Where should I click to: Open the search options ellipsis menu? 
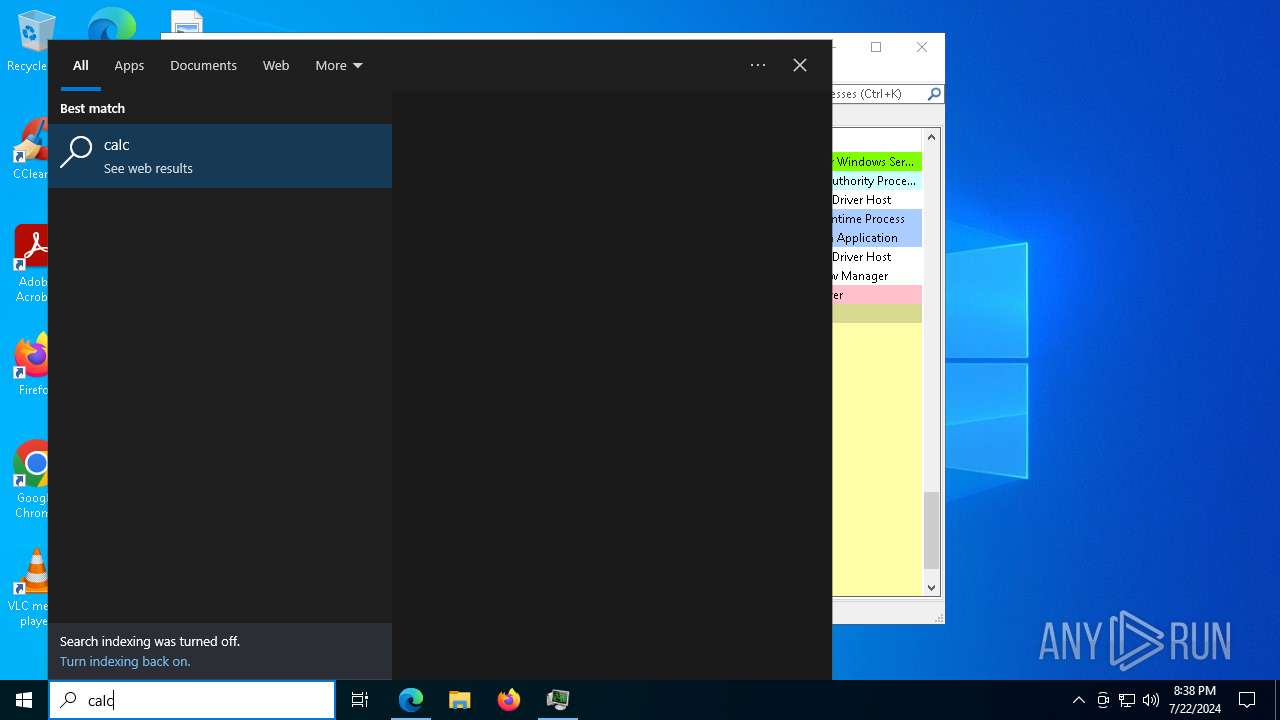coord(758,65)
